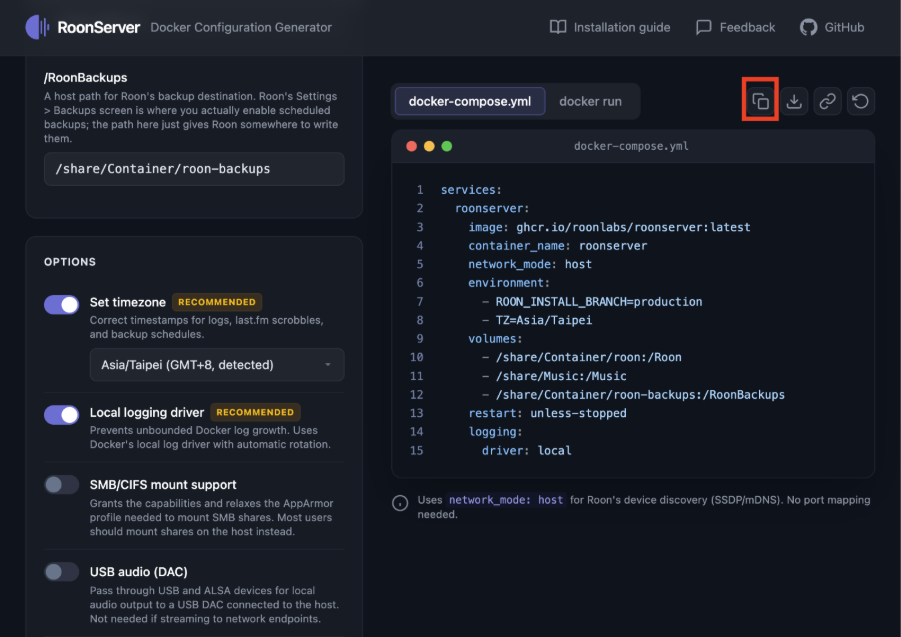Open the Installation guide link
Viewport: 901px width, 637px height.
tap(610, 27)
